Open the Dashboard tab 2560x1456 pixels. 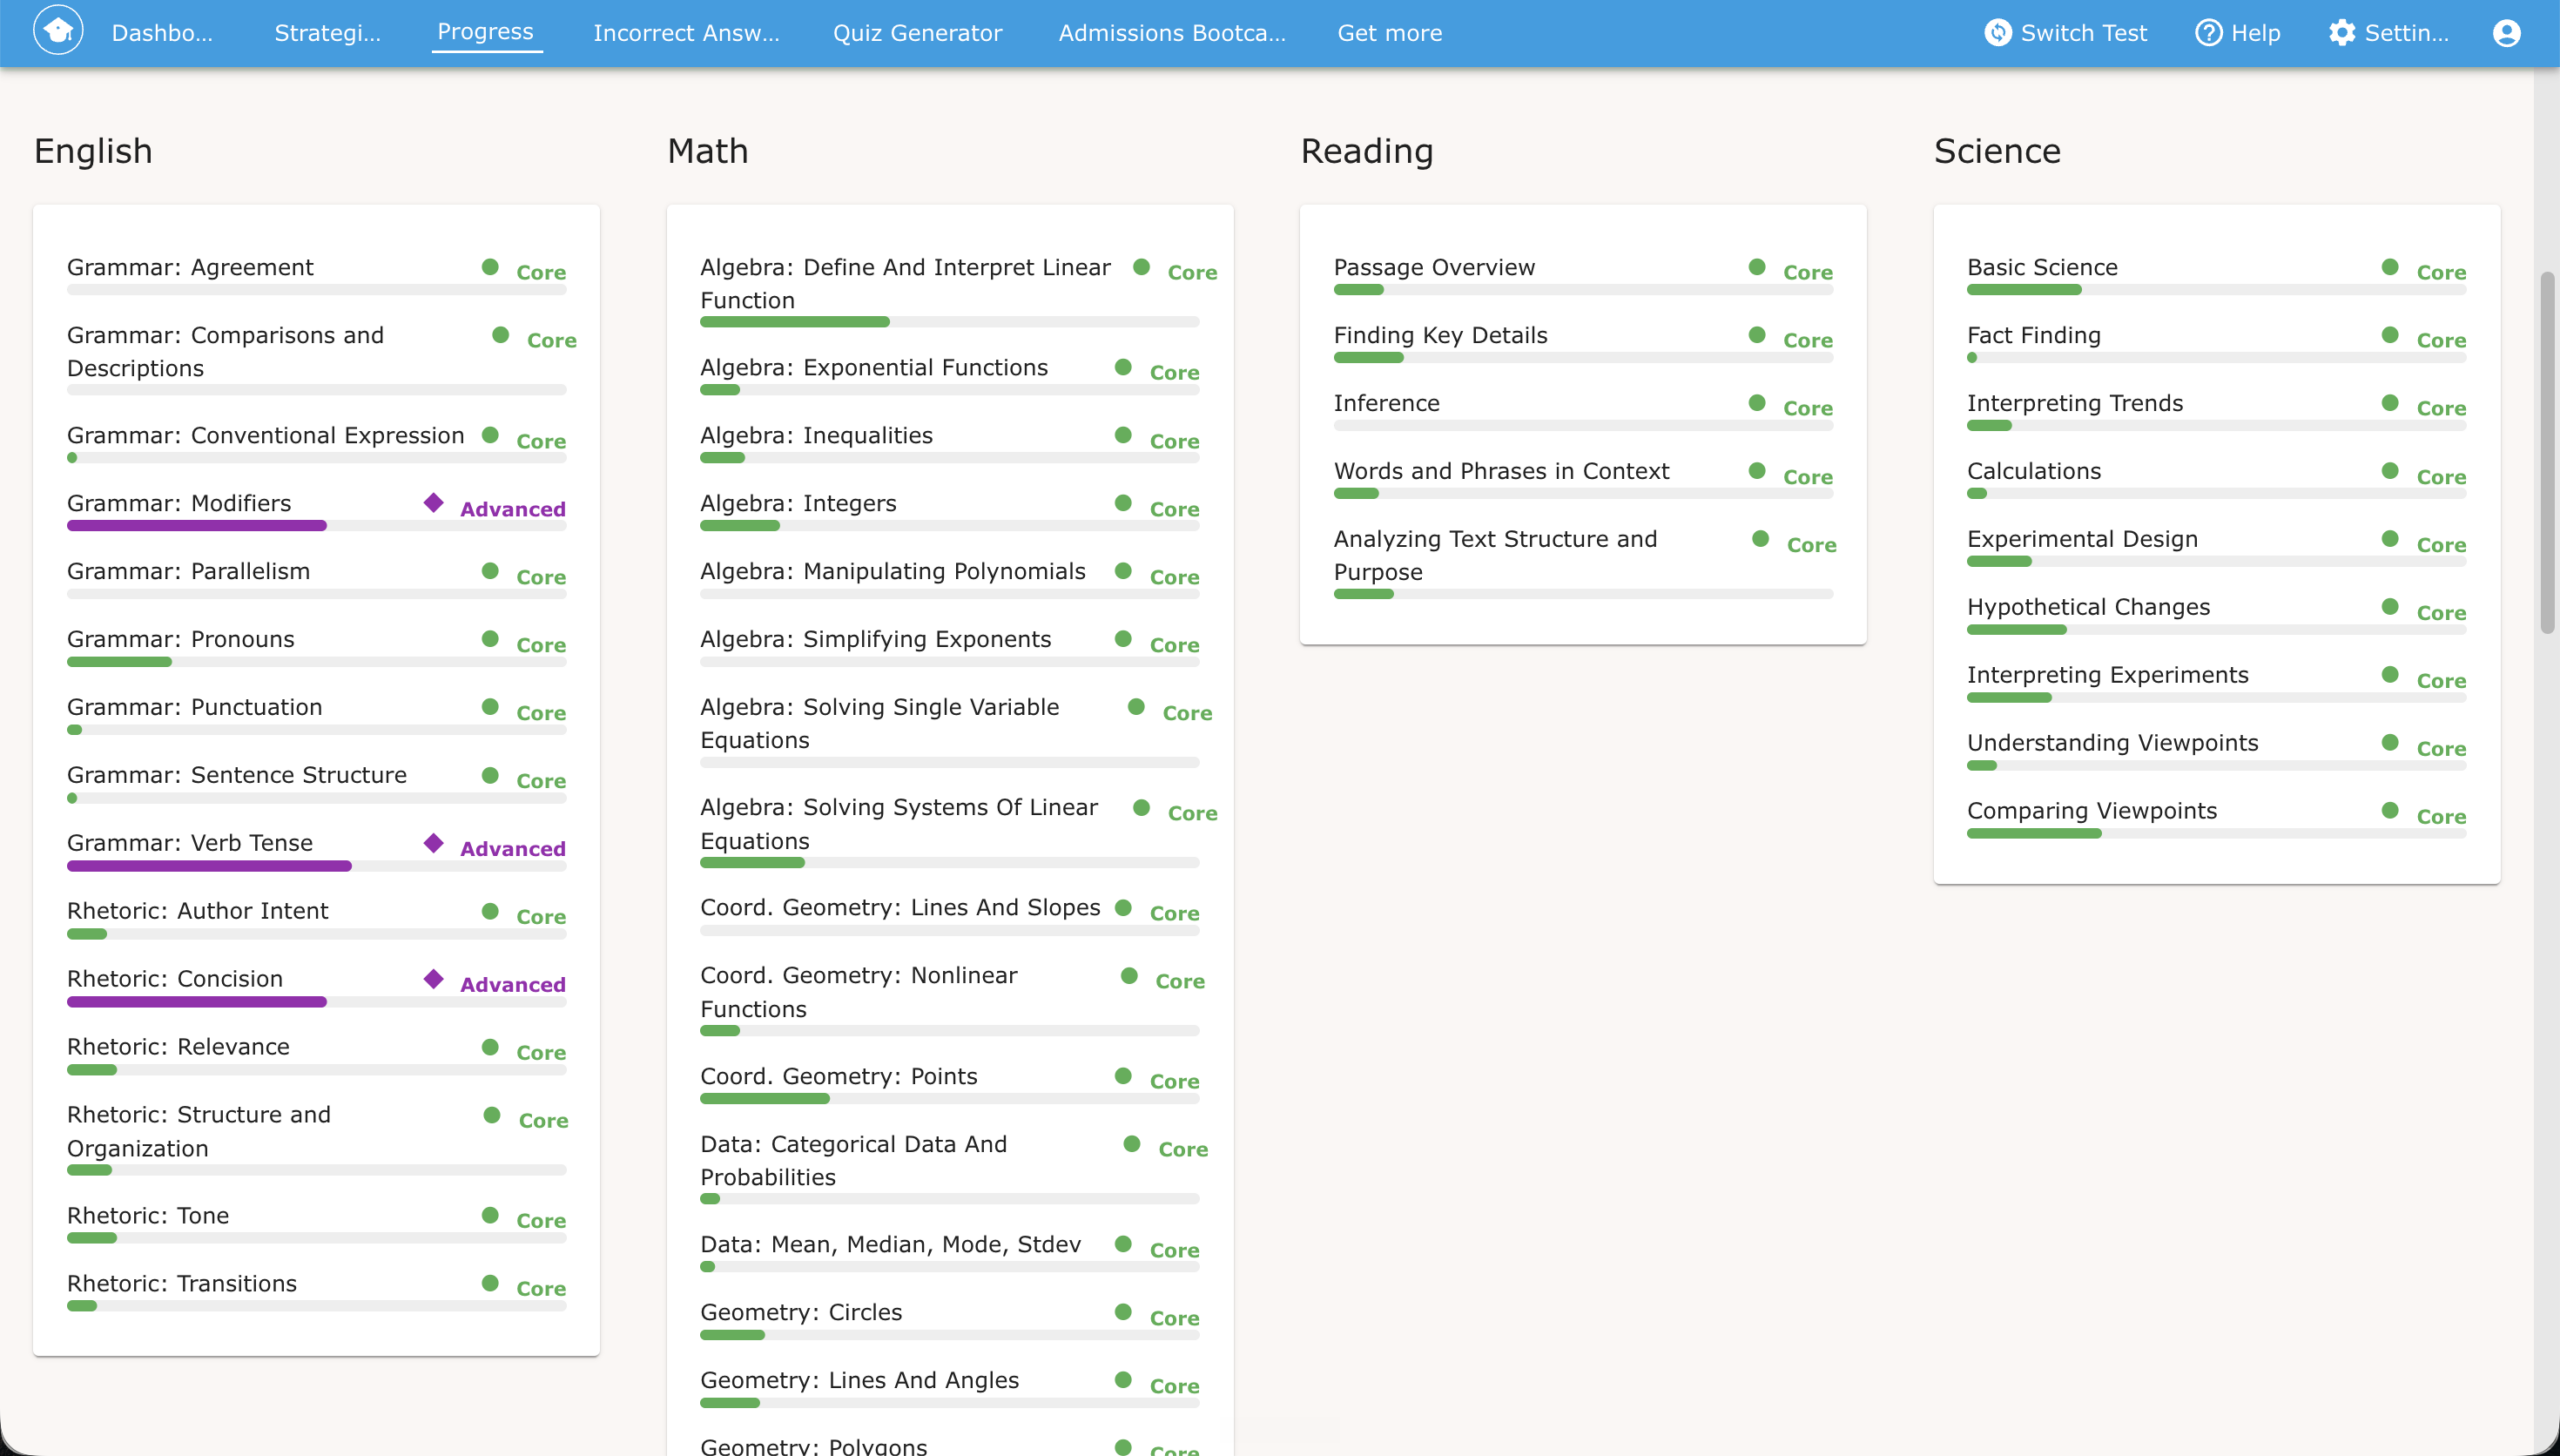[162, 33]
